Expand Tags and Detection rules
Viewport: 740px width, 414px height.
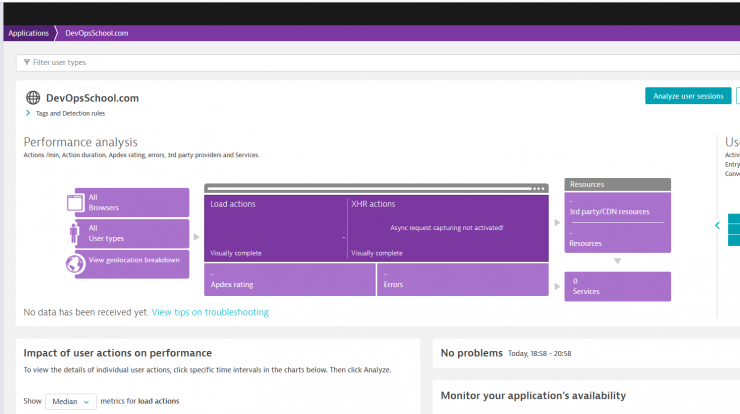[x=66, y=113]
